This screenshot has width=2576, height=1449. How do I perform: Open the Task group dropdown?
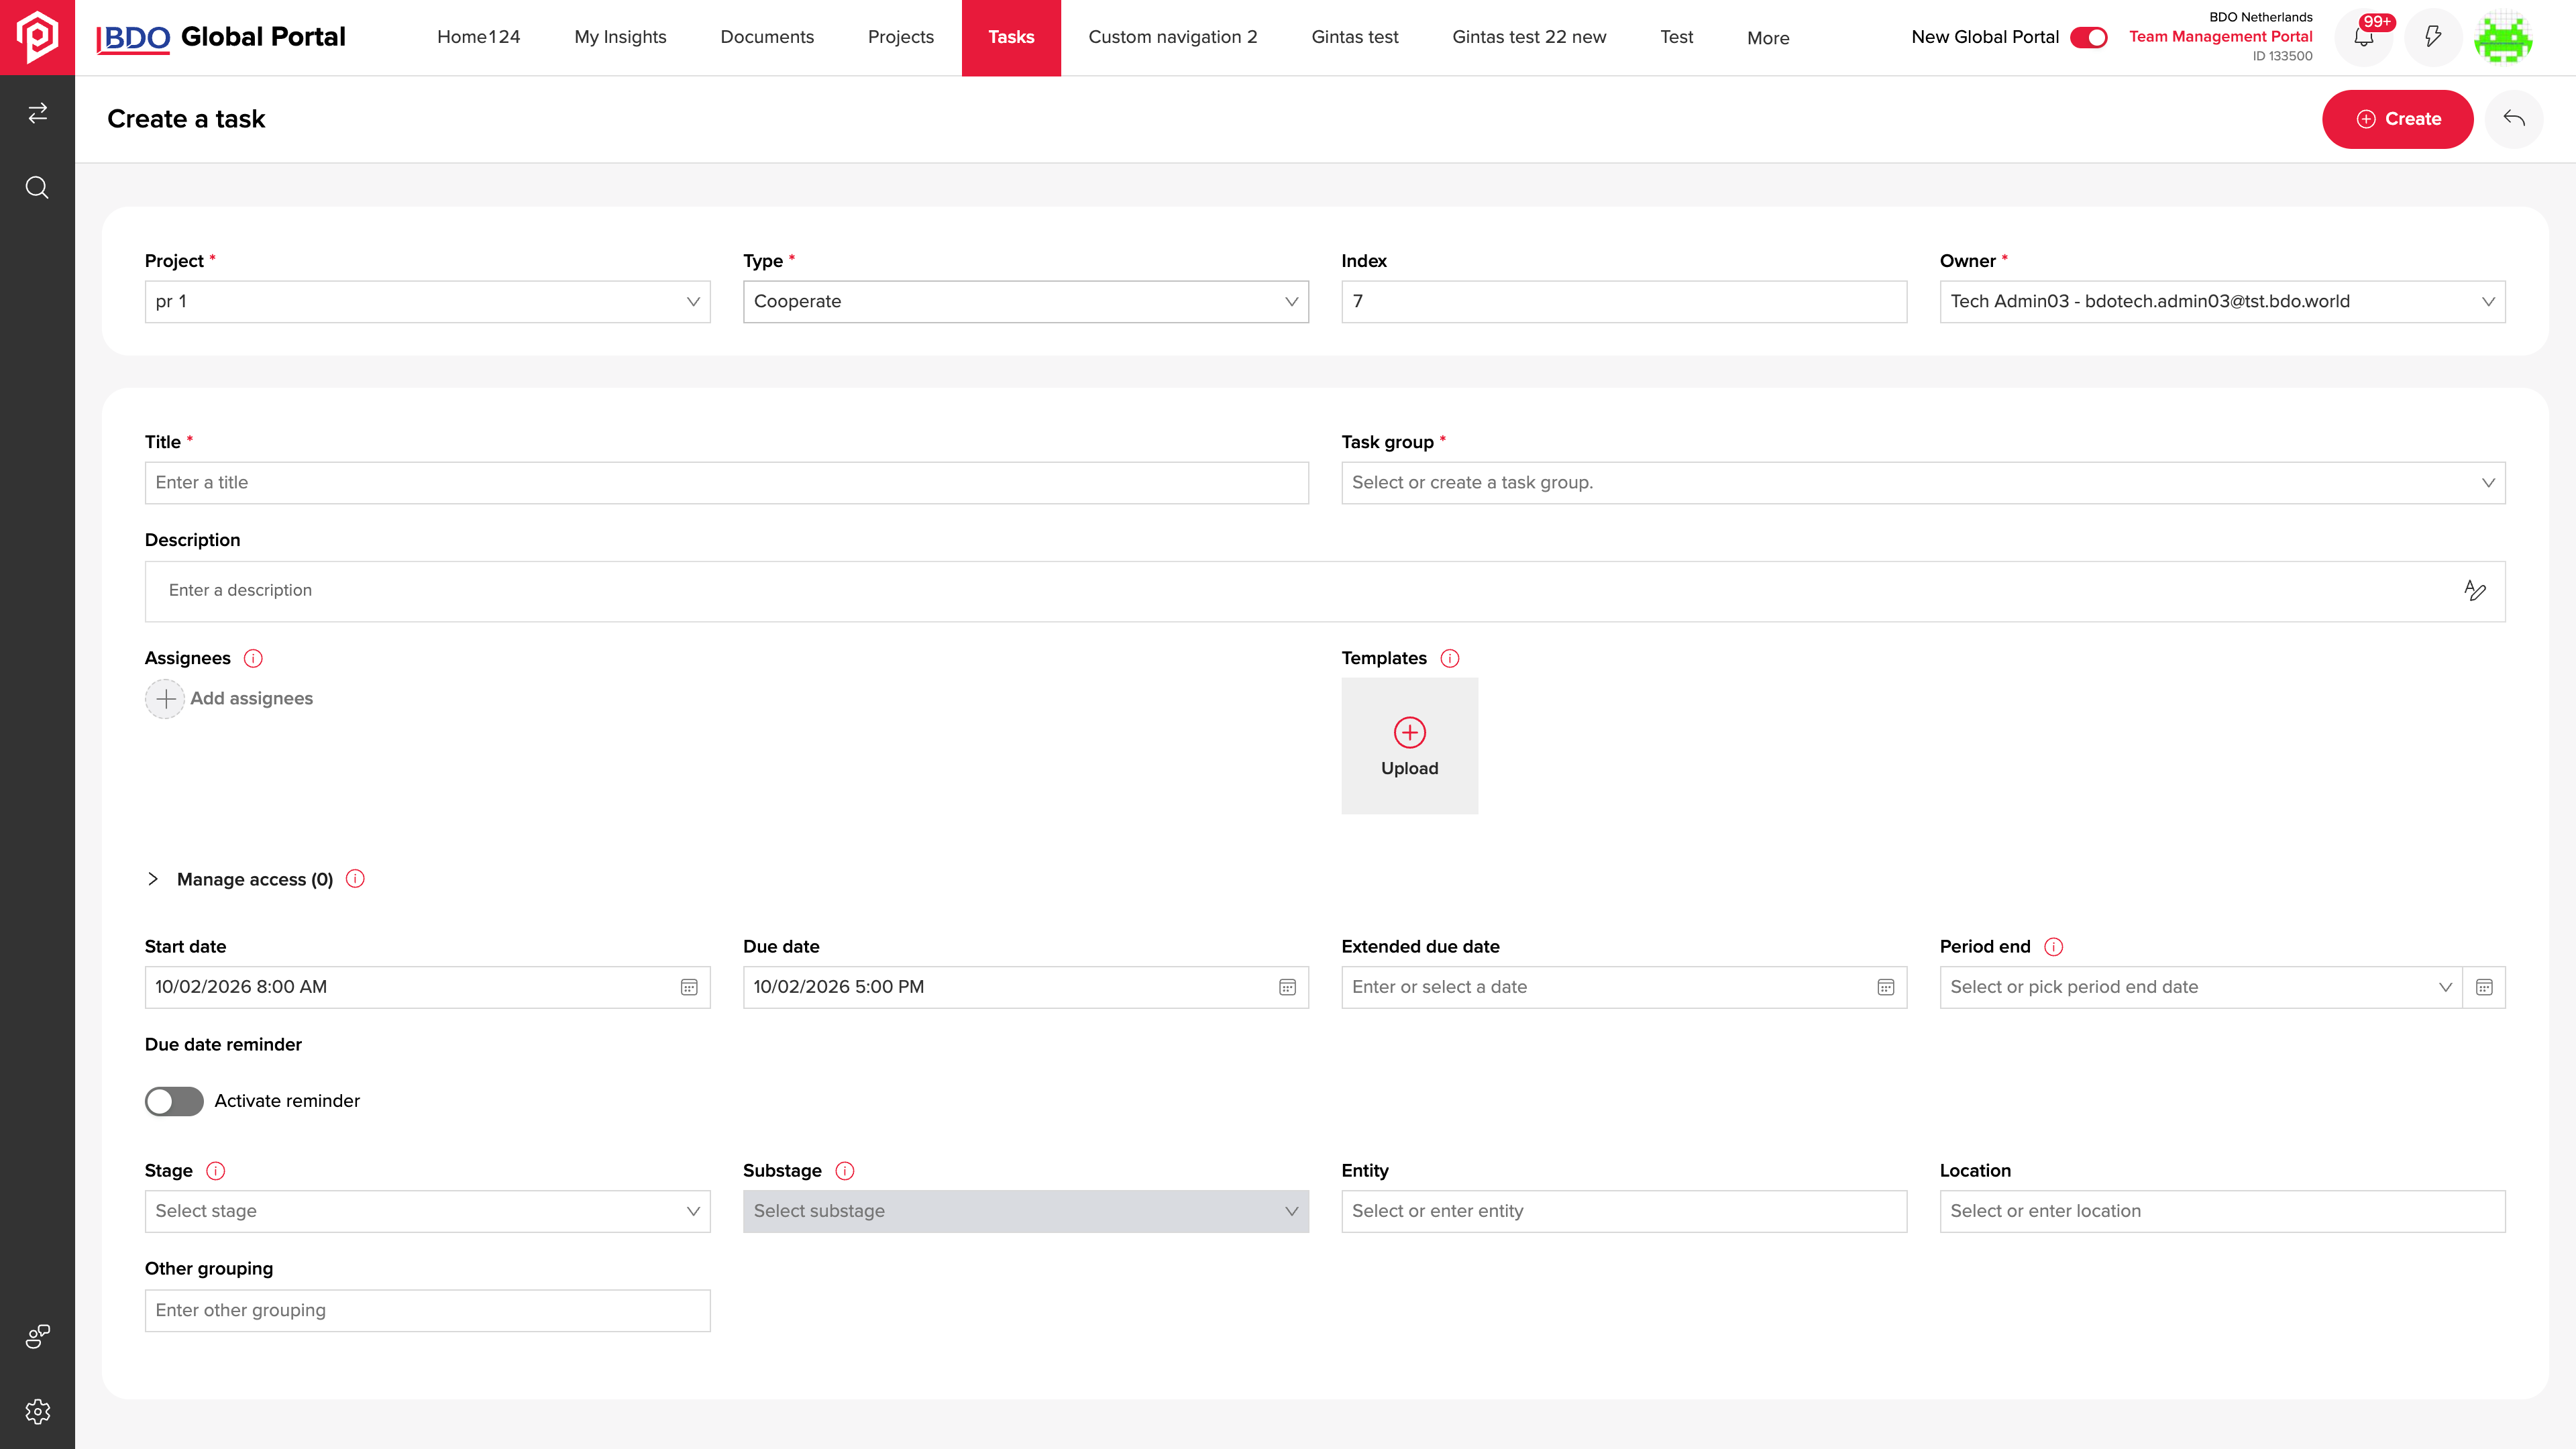[x=1923, y=483]
